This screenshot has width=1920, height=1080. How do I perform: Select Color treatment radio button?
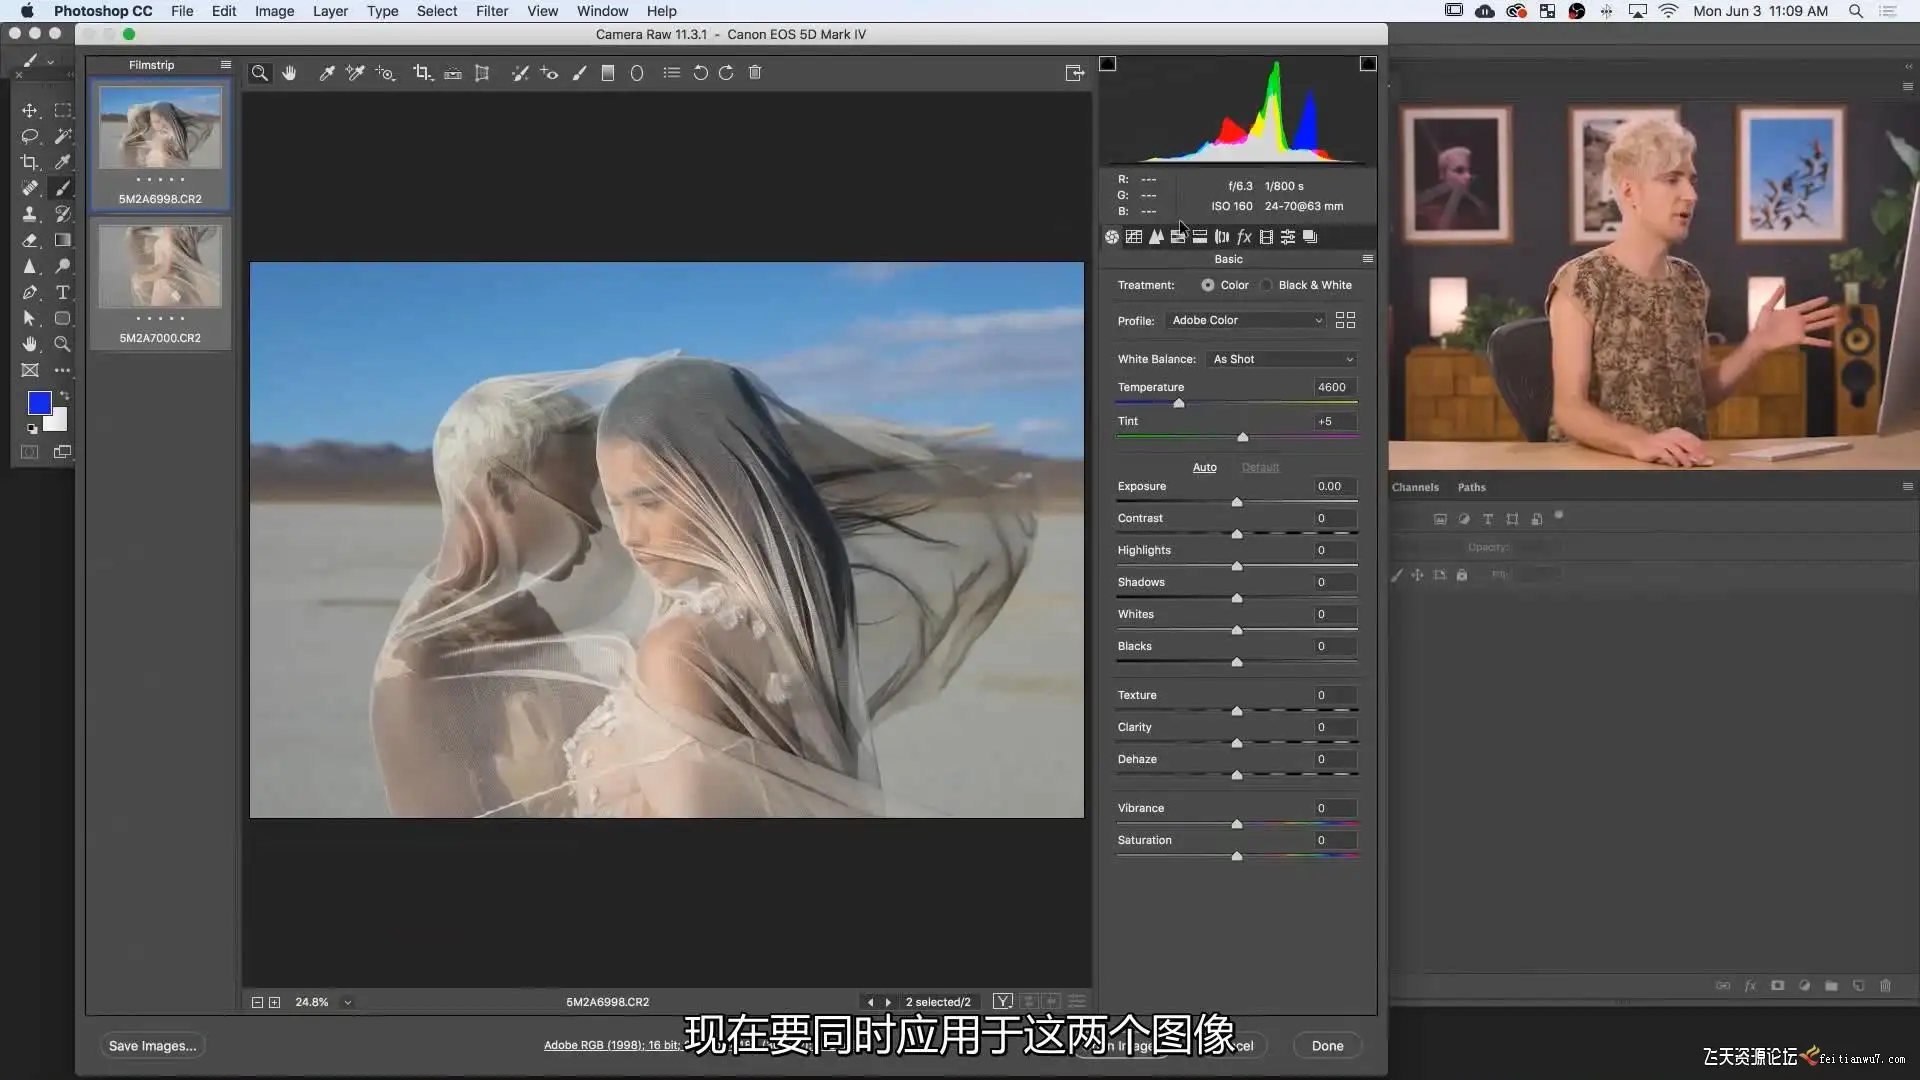pos(1208,285)
